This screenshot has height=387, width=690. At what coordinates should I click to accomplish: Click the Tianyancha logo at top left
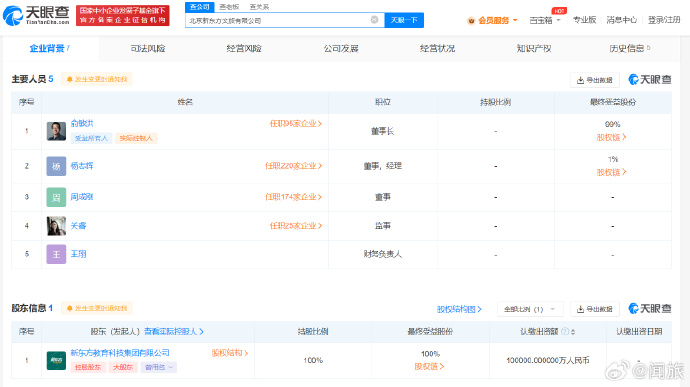pyautogui.click(x=36, y=15)
